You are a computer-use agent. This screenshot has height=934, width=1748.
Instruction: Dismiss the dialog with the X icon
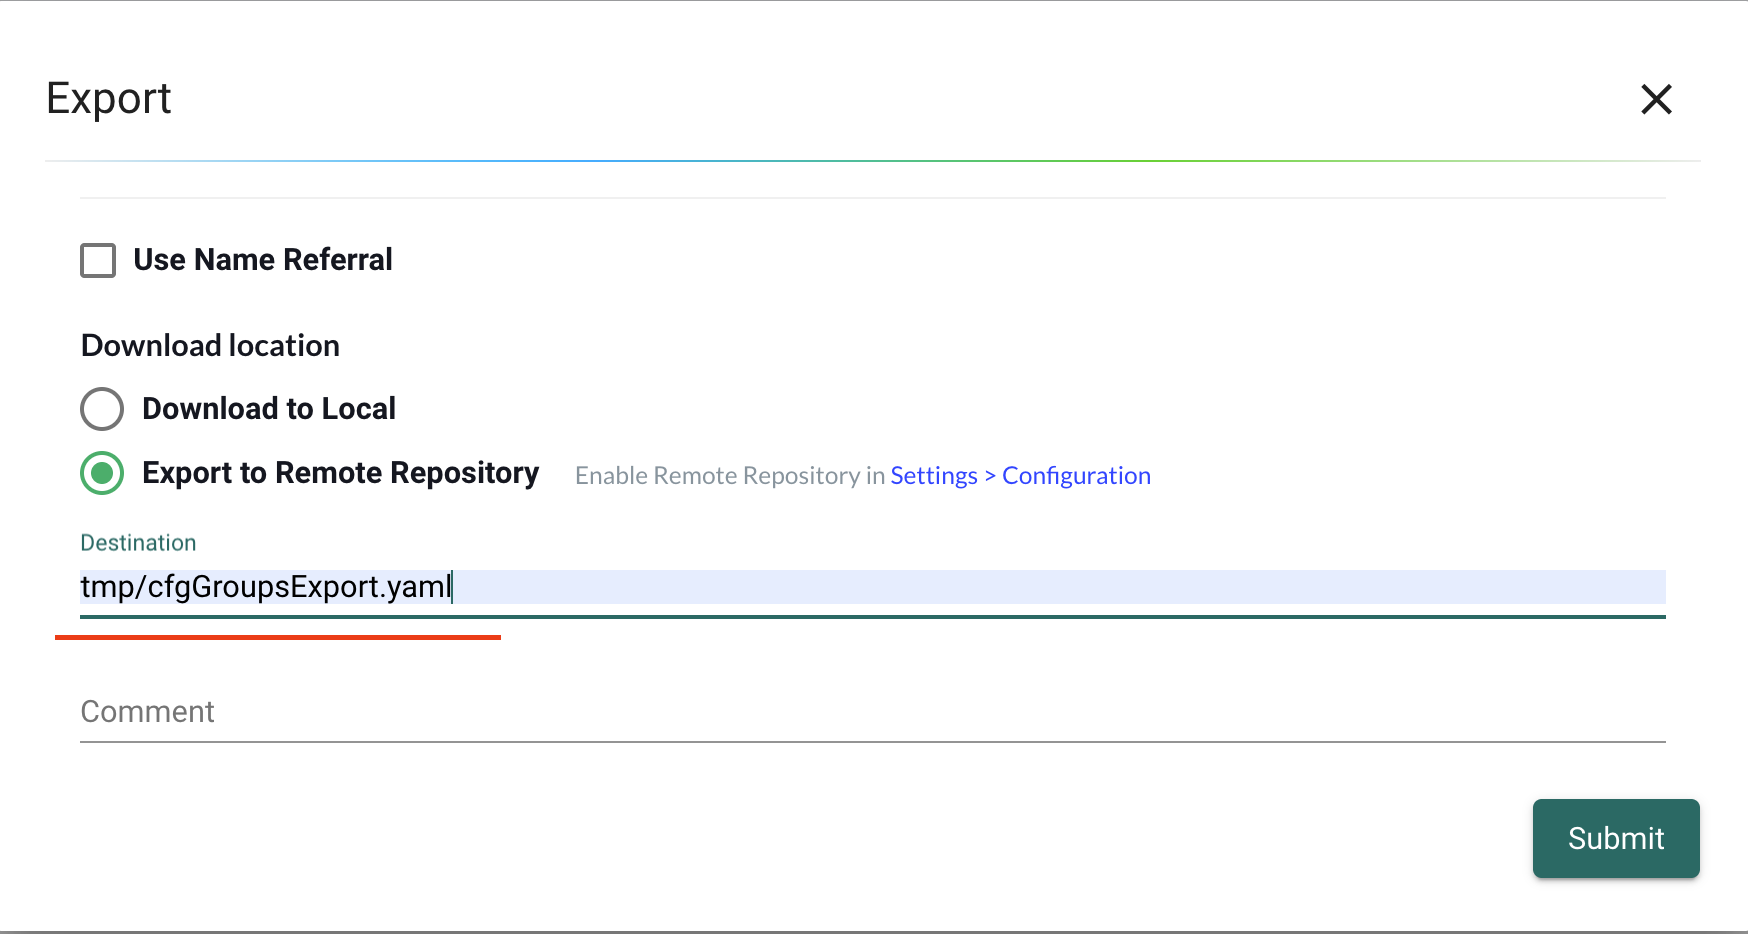pyautogui.click(x=1657, y=100)
